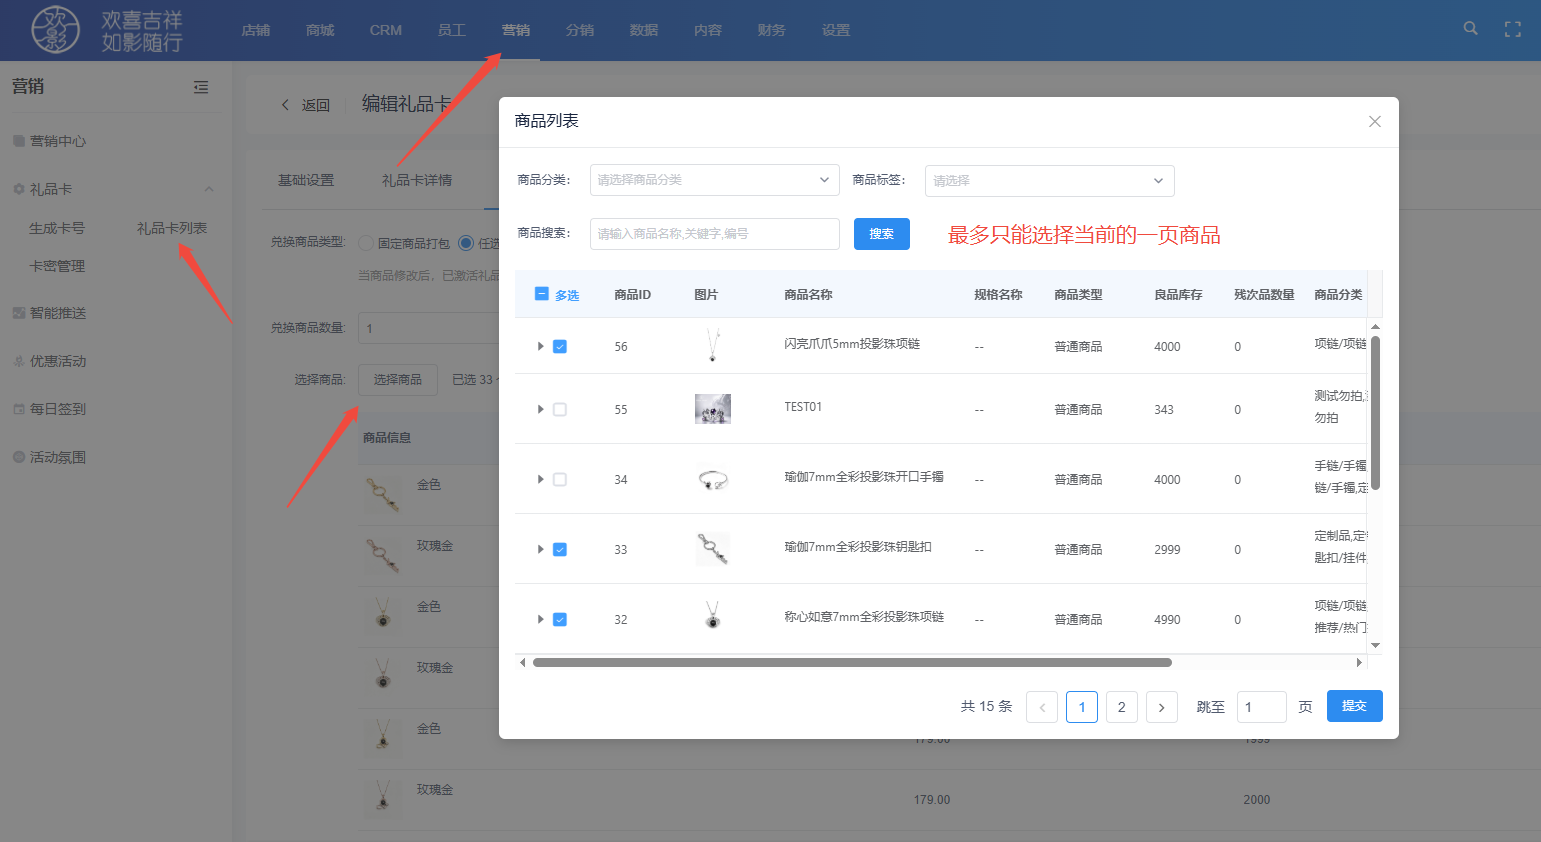The height and width of the screenshot is (842, 1541).
Task: Click the 搜索 button
Action: coord(882,234)
